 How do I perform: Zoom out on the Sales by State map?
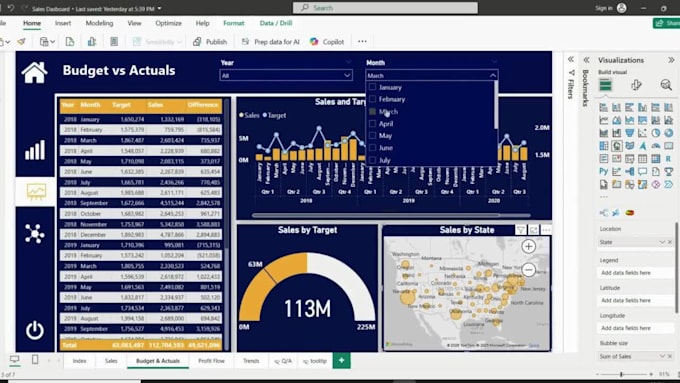pyautogui.click(x=528, y=269)
